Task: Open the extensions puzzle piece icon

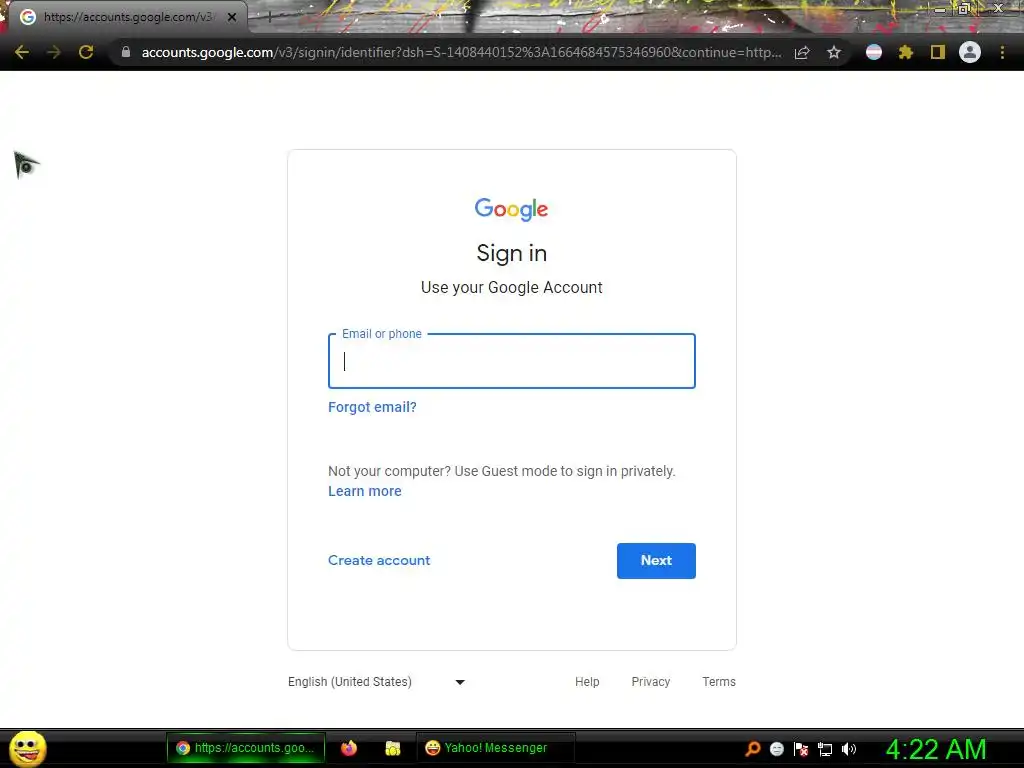Action: 906,52
